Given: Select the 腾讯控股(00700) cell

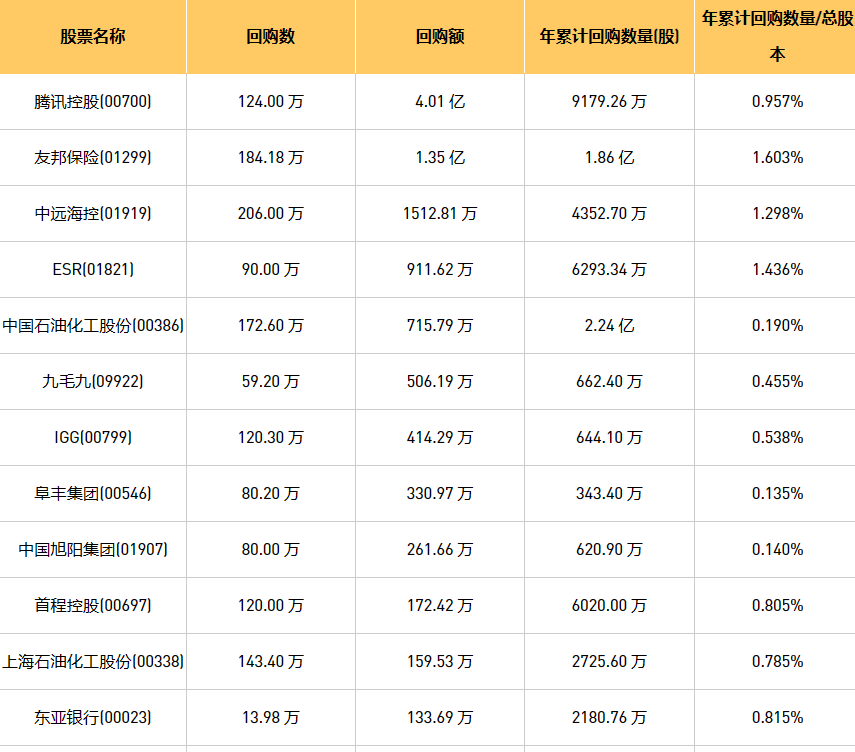Looking at the screenshot, I should pos(93,101).
